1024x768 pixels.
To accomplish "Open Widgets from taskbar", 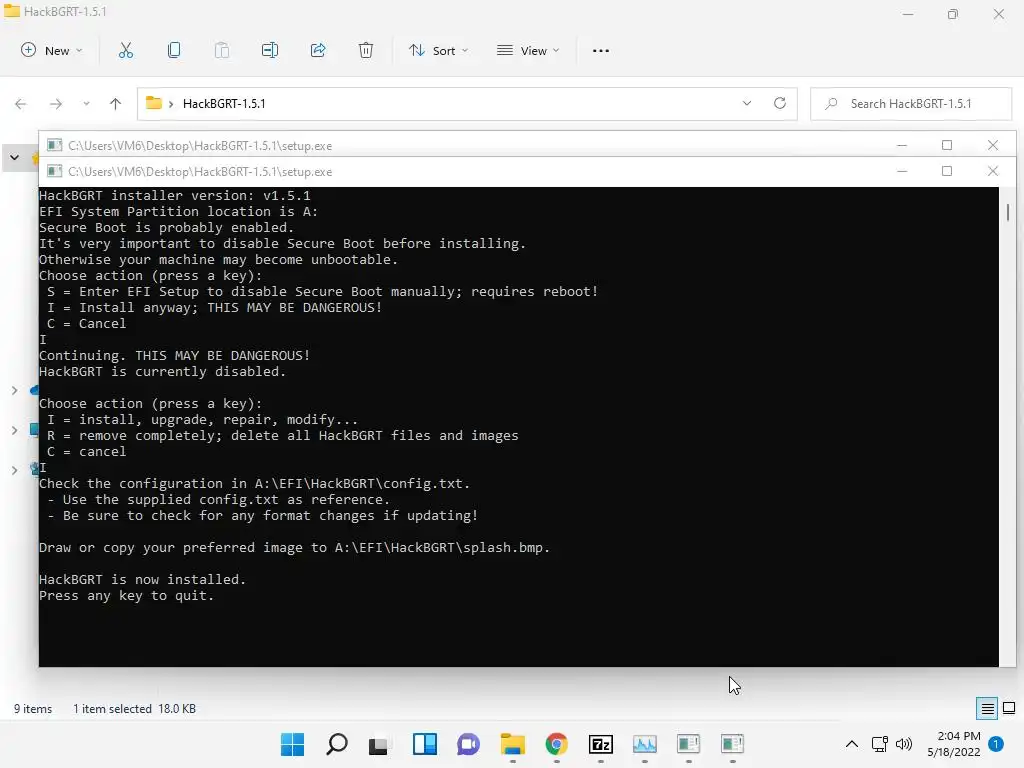I will click(424, 744).
